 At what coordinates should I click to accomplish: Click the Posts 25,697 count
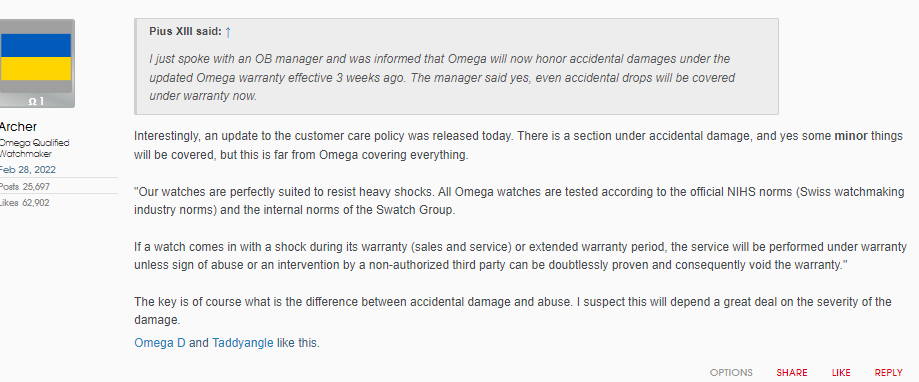pyautogui.click(x=25, y=187)
